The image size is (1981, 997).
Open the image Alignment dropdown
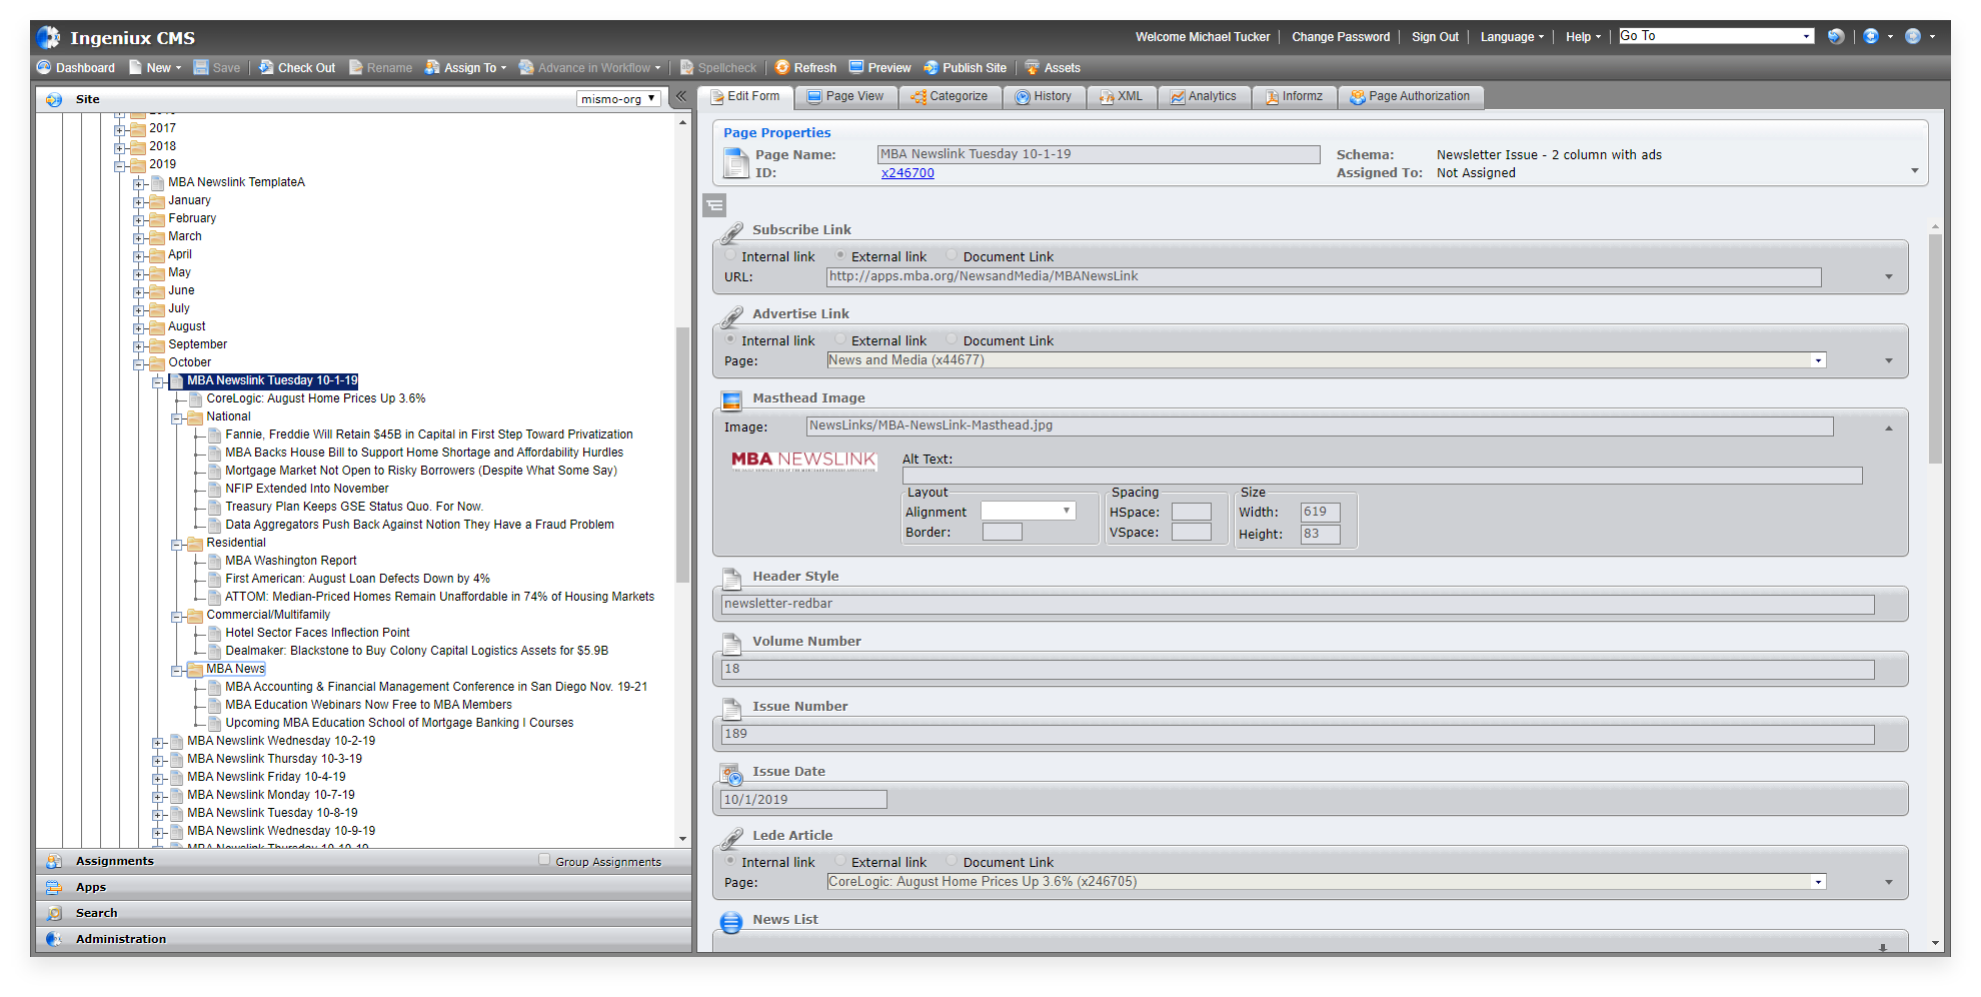(1028, 511)
